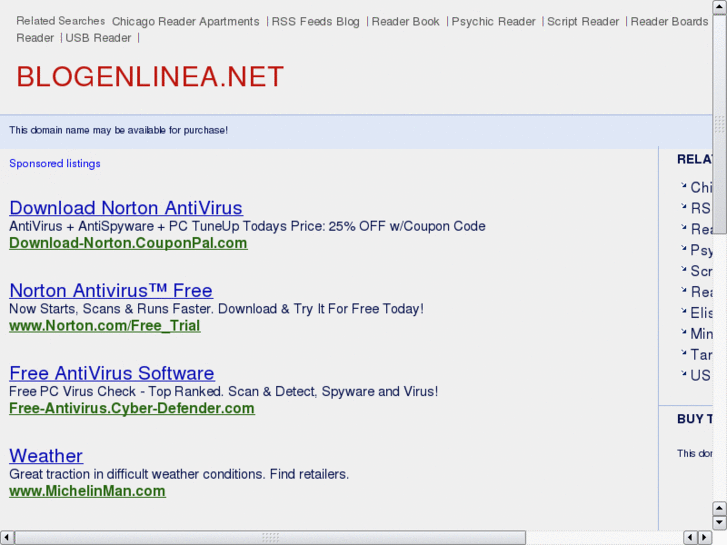
Task: Open the RSS Feeds Blog link
Action: (315, 22)
